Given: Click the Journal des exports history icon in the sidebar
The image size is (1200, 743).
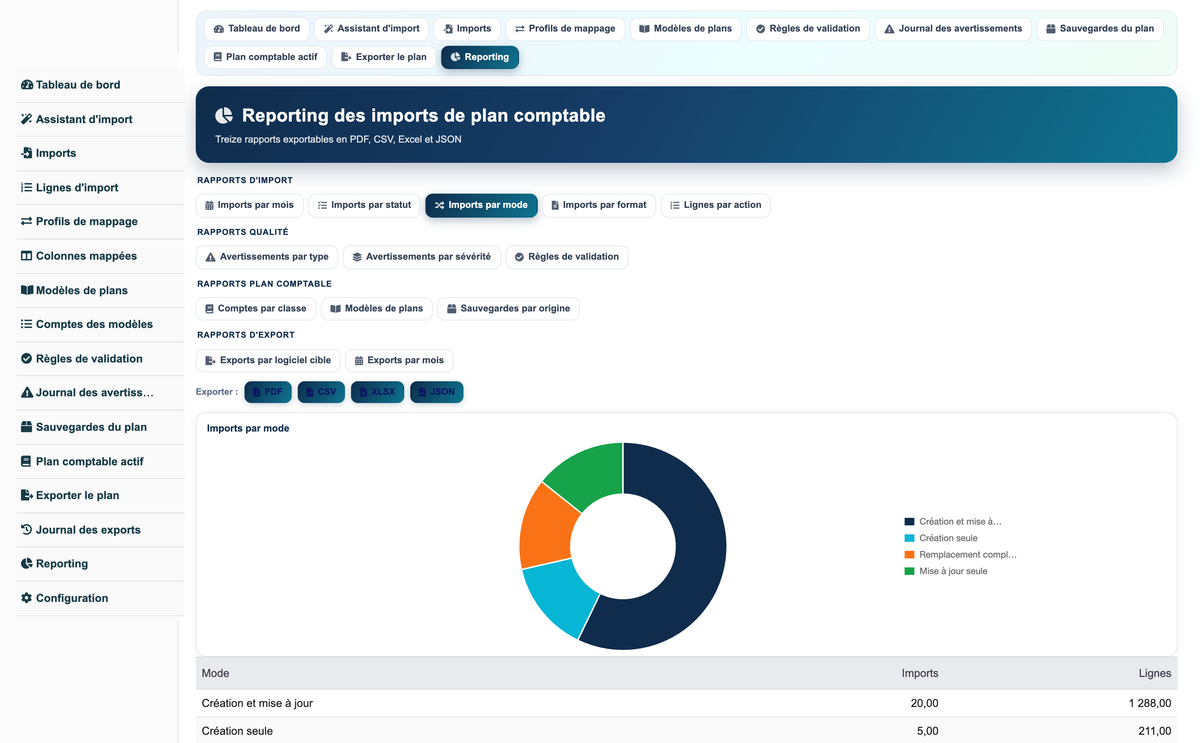Looking at the screenshot, I should (27, 529).
